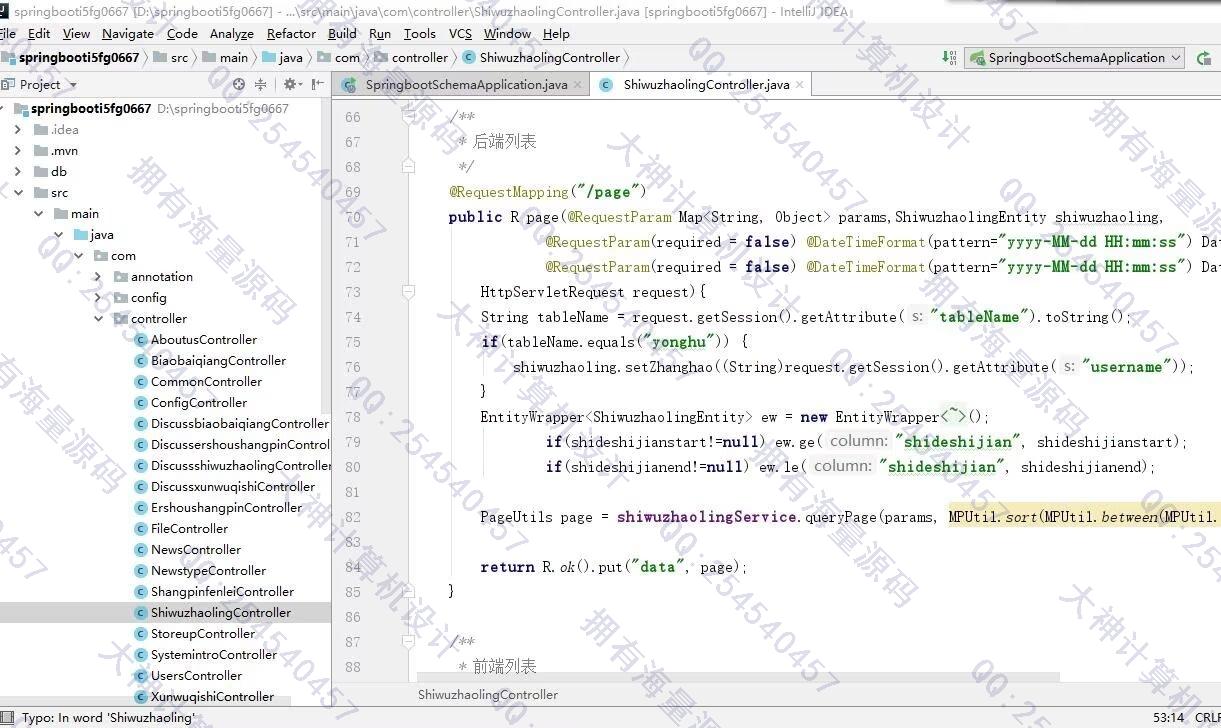Click the Collapse All icon in Project panel
Screen dimensions: 1221x728
tap(261, 84)
